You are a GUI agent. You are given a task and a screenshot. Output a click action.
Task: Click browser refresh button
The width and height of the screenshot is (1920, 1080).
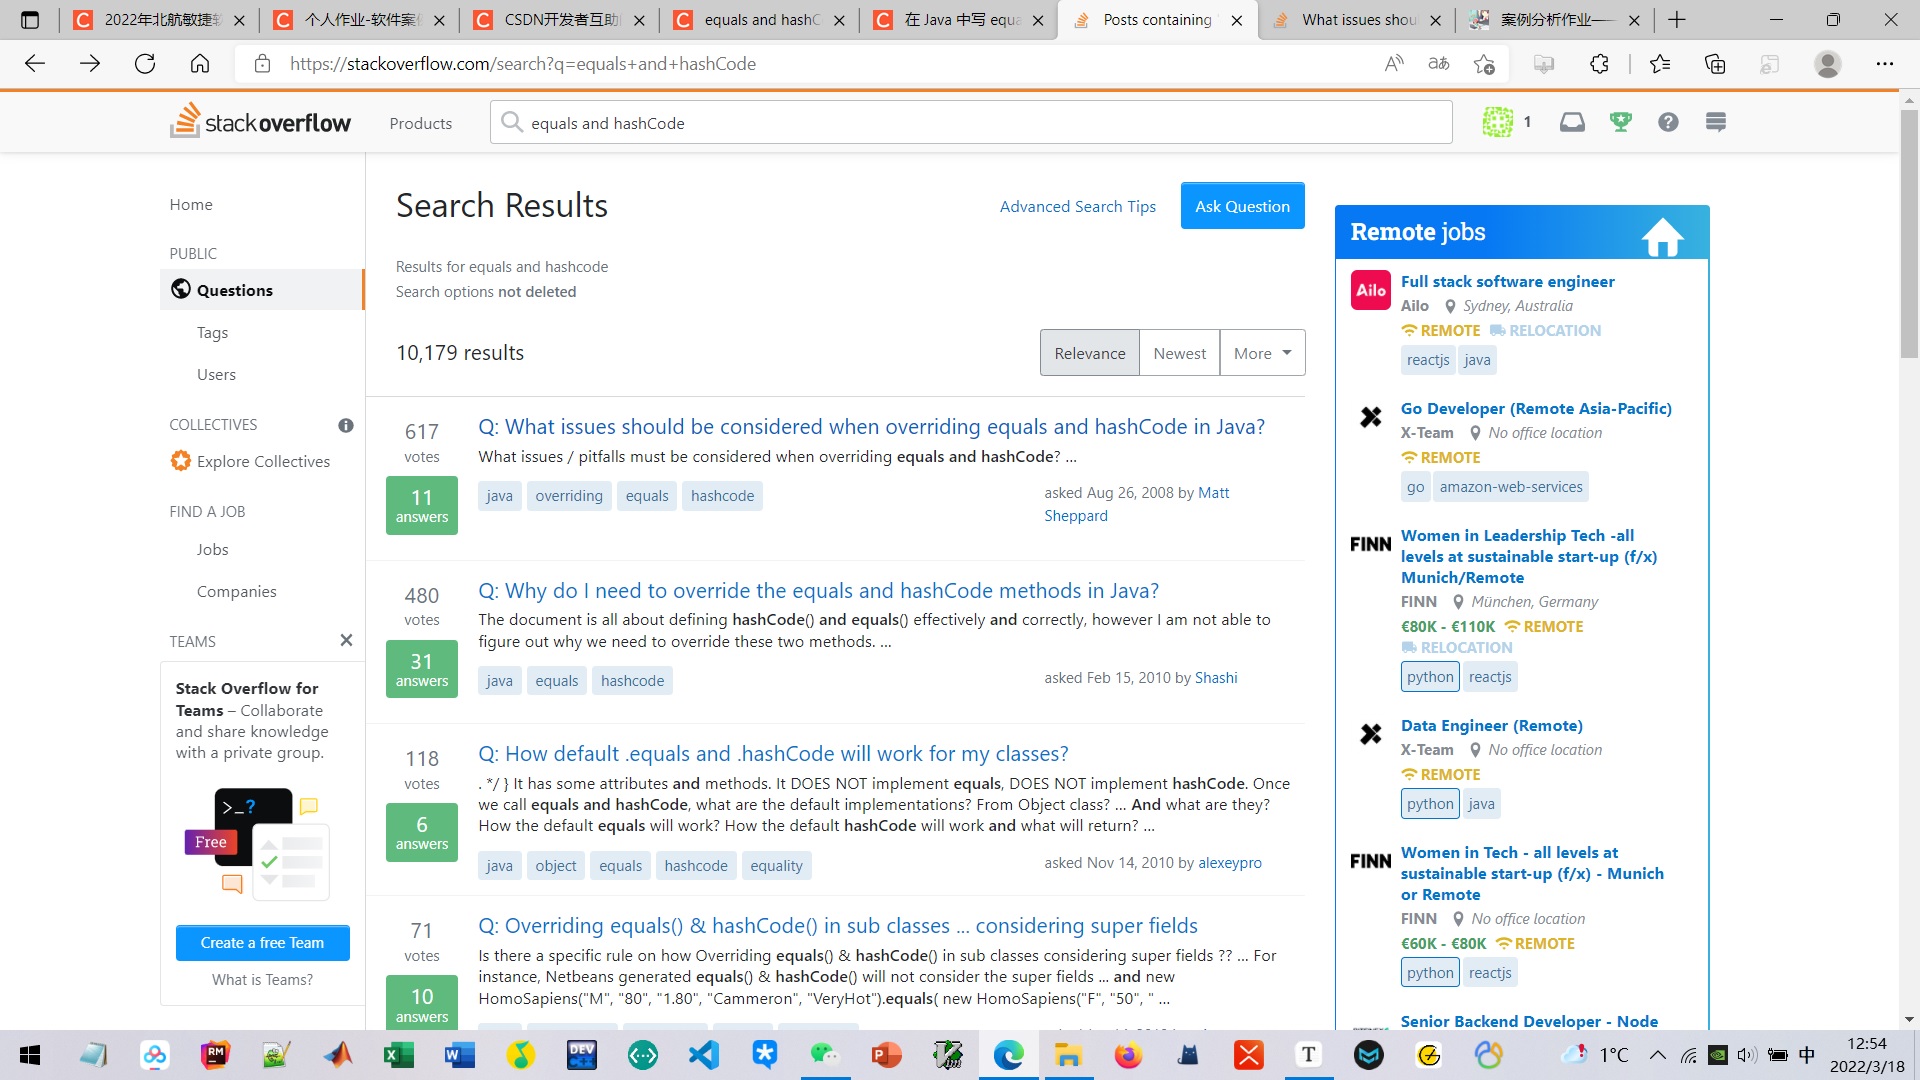(145, 64)
